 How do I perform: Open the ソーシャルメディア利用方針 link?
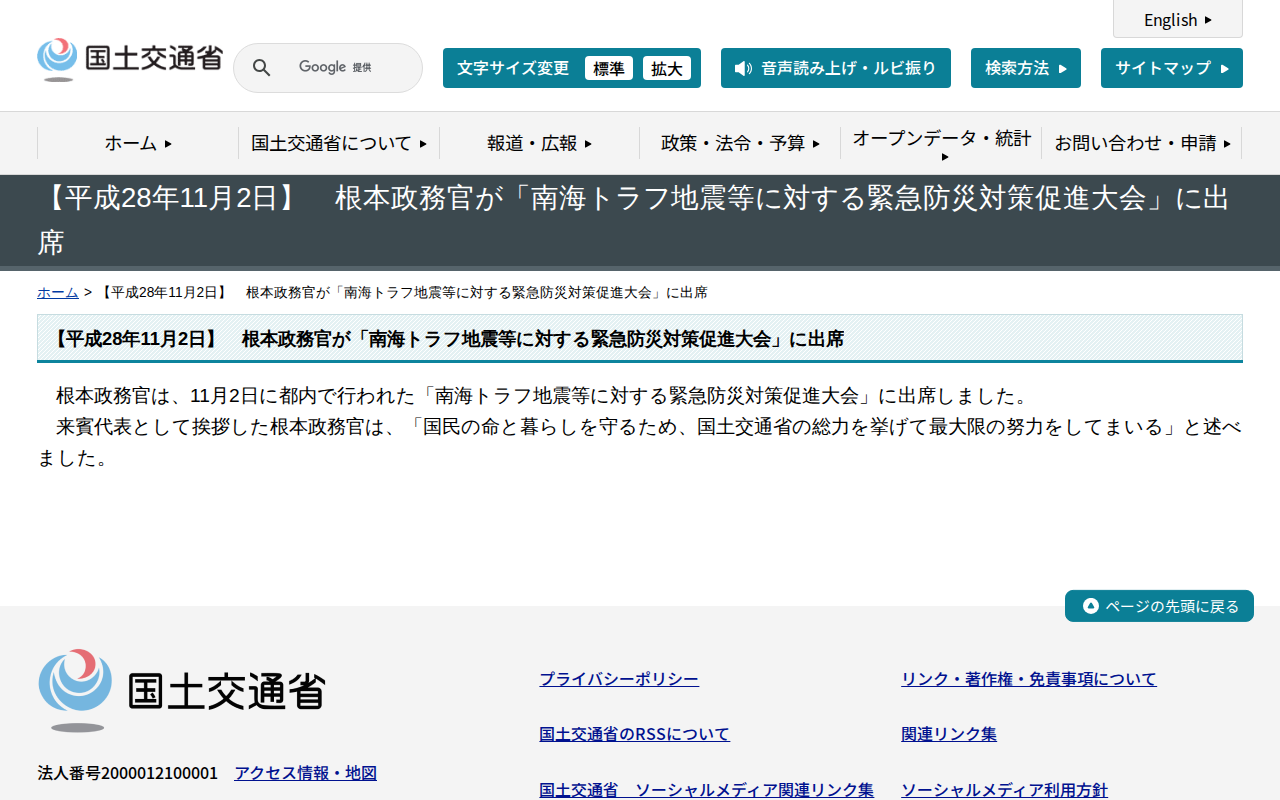tap(1005, 790)
